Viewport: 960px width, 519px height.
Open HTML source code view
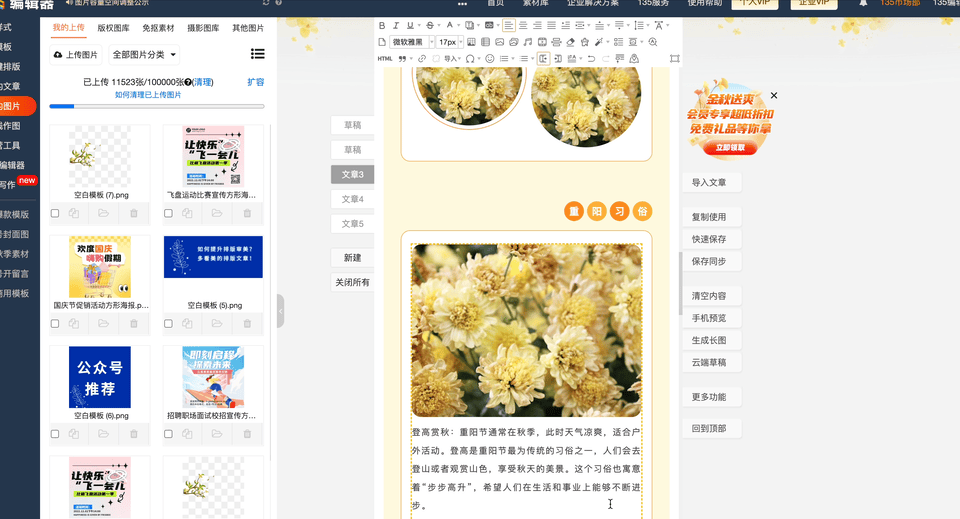coord(385,59)
